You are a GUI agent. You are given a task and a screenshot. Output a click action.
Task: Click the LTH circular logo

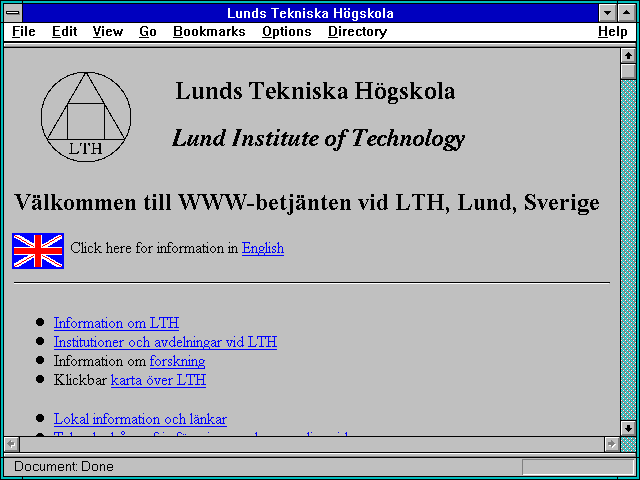[86, 117]
